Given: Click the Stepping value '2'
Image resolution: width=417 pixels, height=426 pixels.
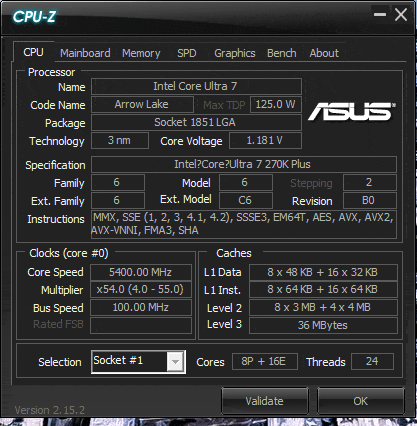Looking at the screenshot, I should pyautogui.click(x=370, y=182).
